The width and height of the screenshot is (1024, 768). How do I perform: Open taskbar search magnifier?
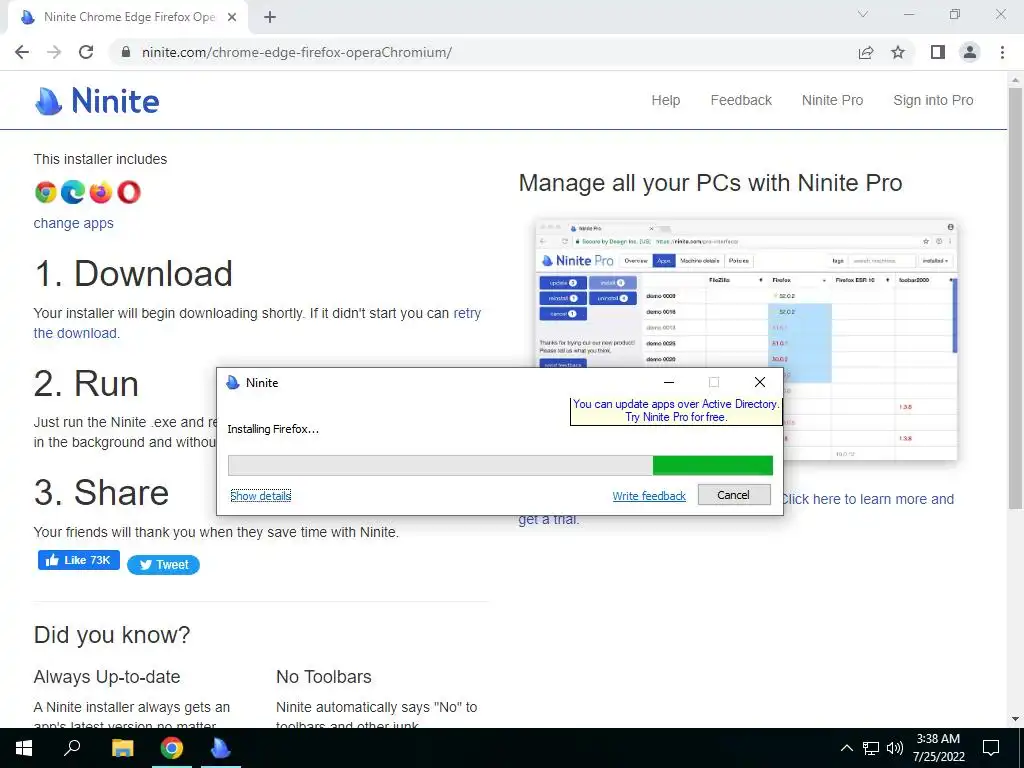72,748
